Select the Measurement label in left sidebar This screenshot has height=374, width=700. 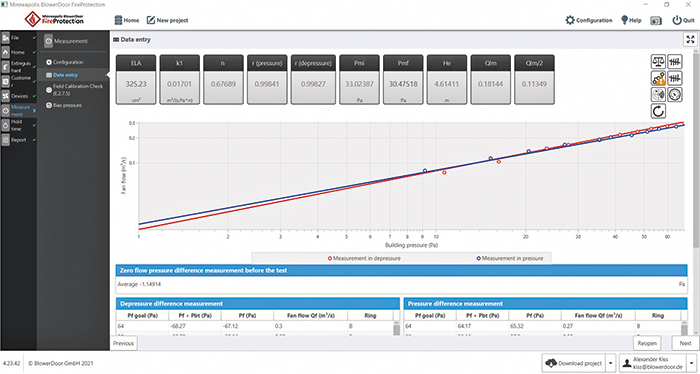[x=21, y=111]
